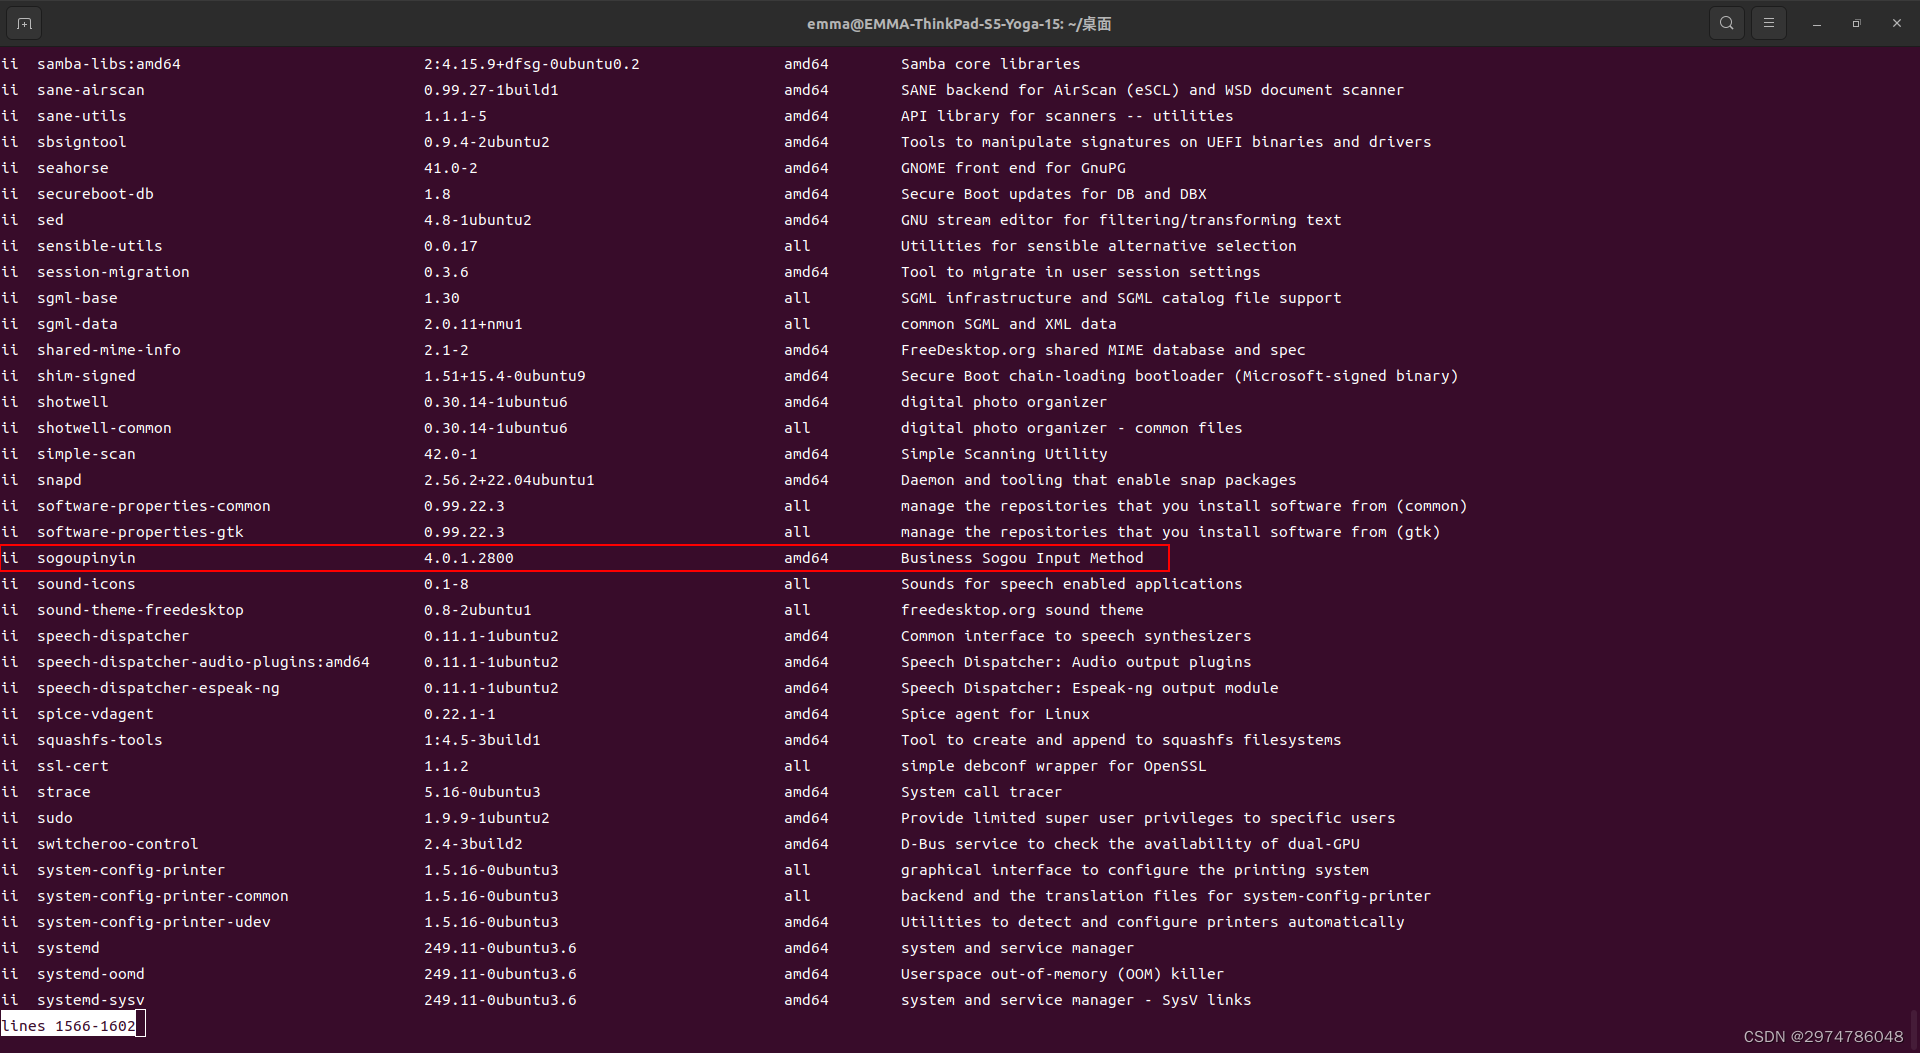Select the version 4.0.1.2800

pos(468,558)
